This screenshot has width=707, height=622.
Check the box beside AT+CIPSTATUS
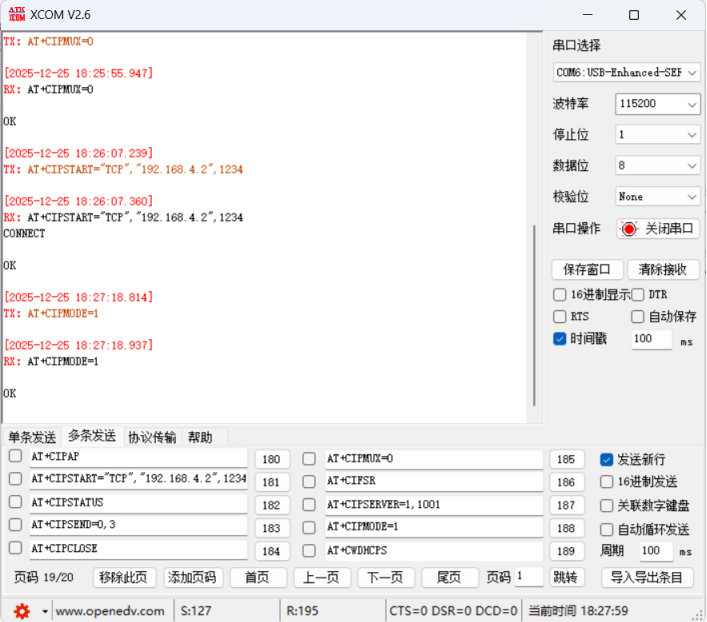(x=15, y=502)
